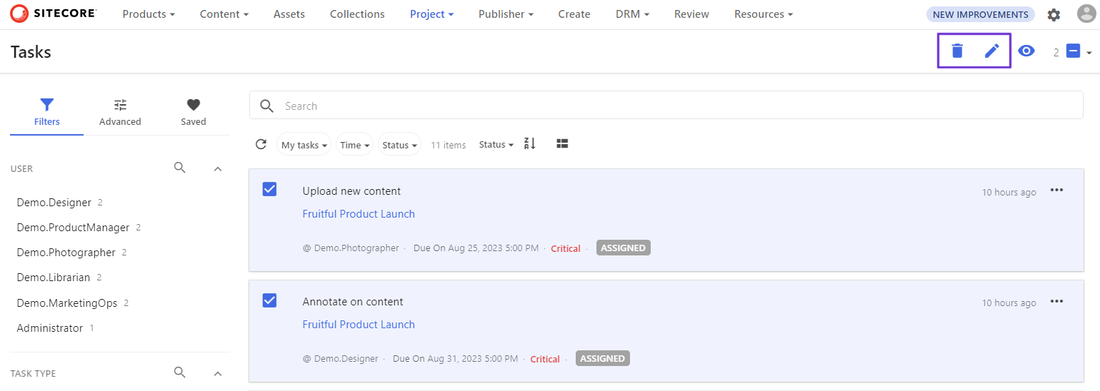Filter by user Demo.ProductManager
This screenshot has width=1100, height=391.
[x=73, y=227]
